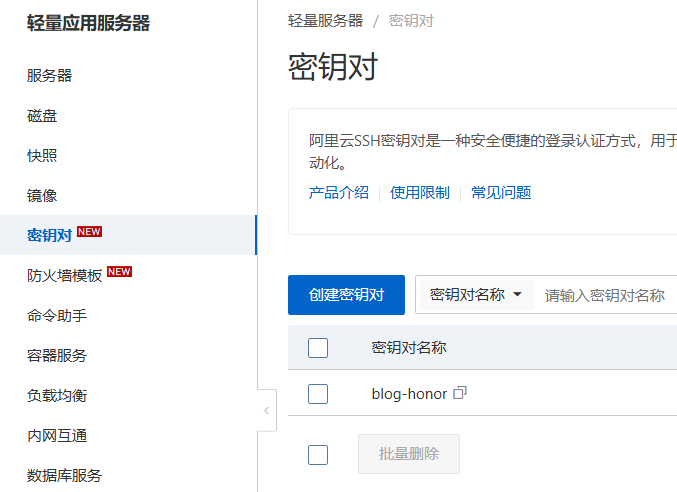
Task: Click the 创建密钥对 button
Action: click(346, 295)
